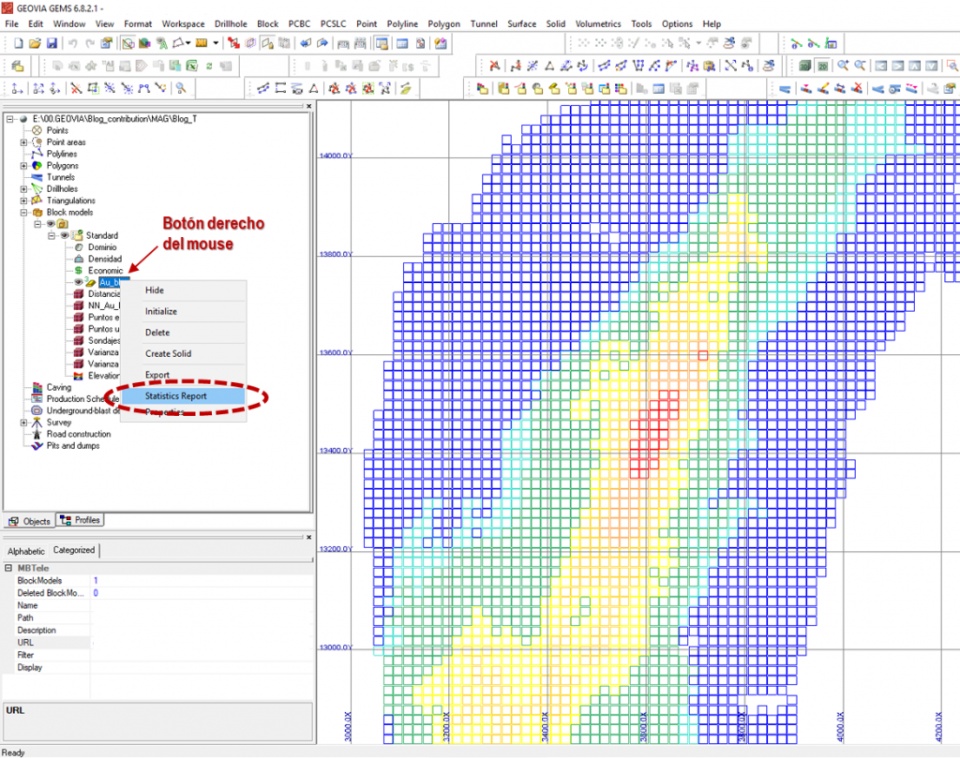The image size is (960, 758).
Task: Close the object tree panel
Action: [x=309, y=107]
